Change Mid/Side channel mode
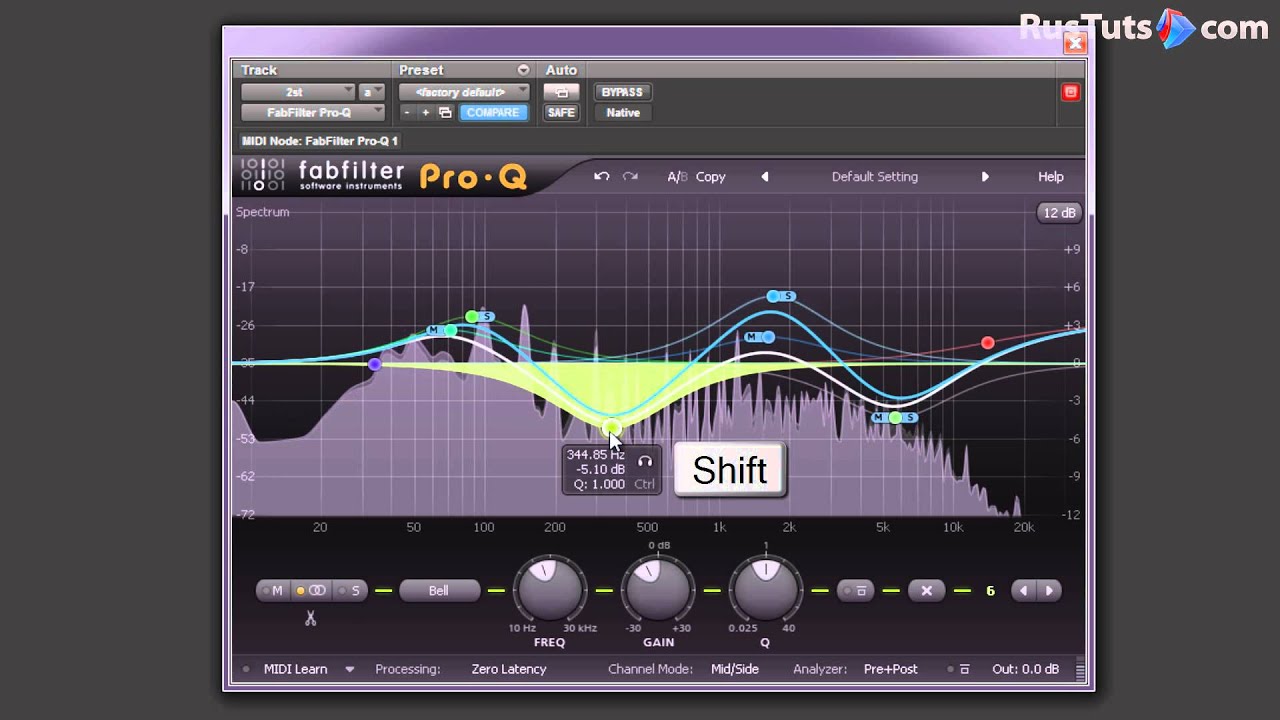This screenshot has width=1280, height=720. click(x=734, y=669)
